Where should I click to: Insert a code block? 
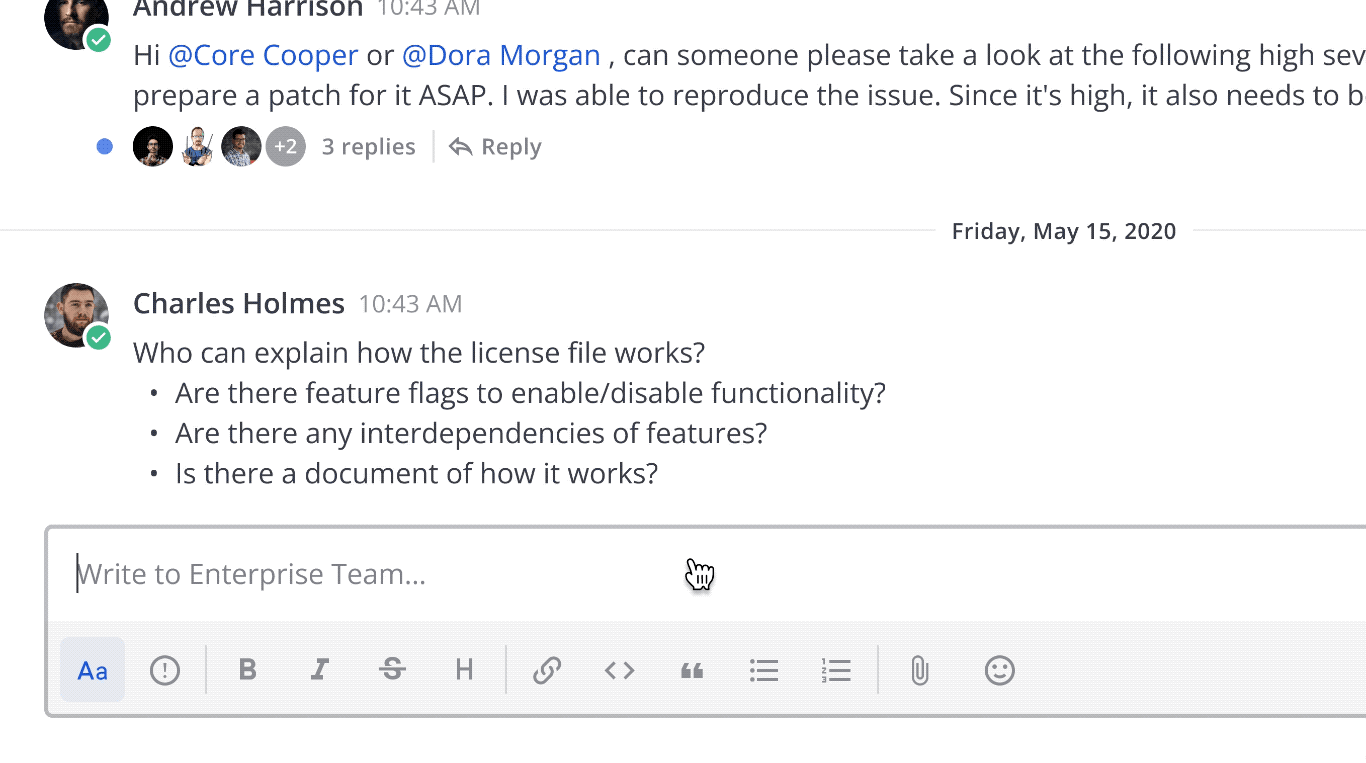(x=619, y=670)
